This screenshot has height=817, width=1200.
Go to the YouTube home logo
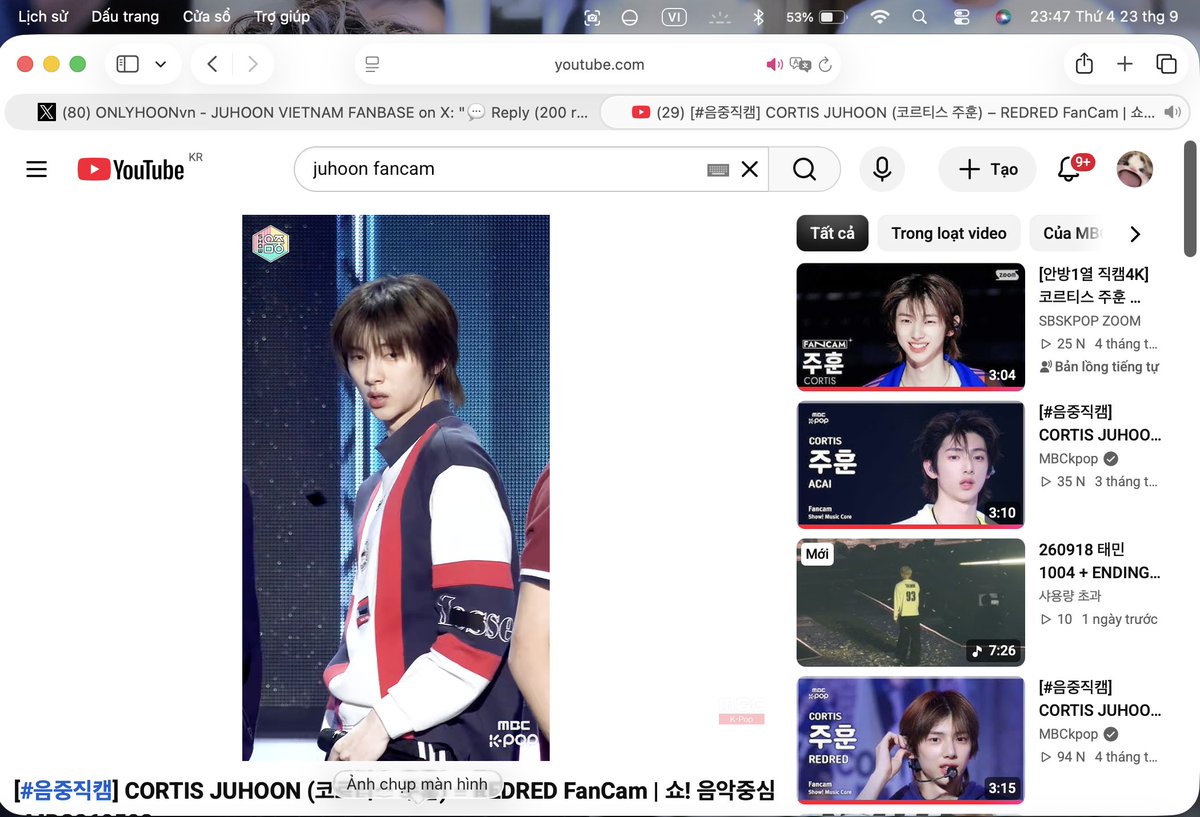[131, 169]
